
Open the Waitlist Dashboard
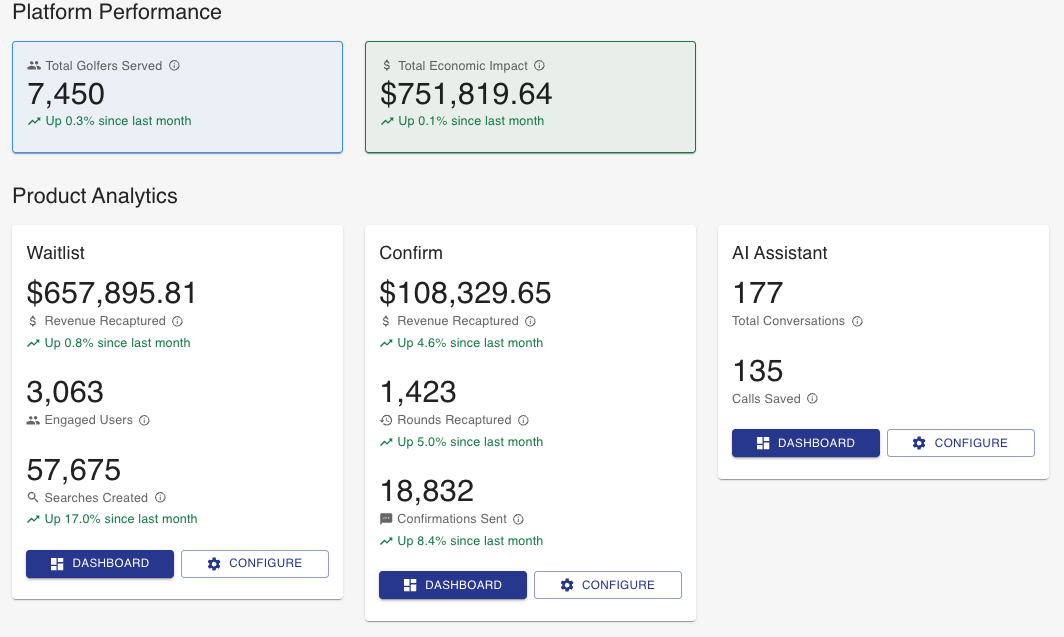tap(100, 564)
